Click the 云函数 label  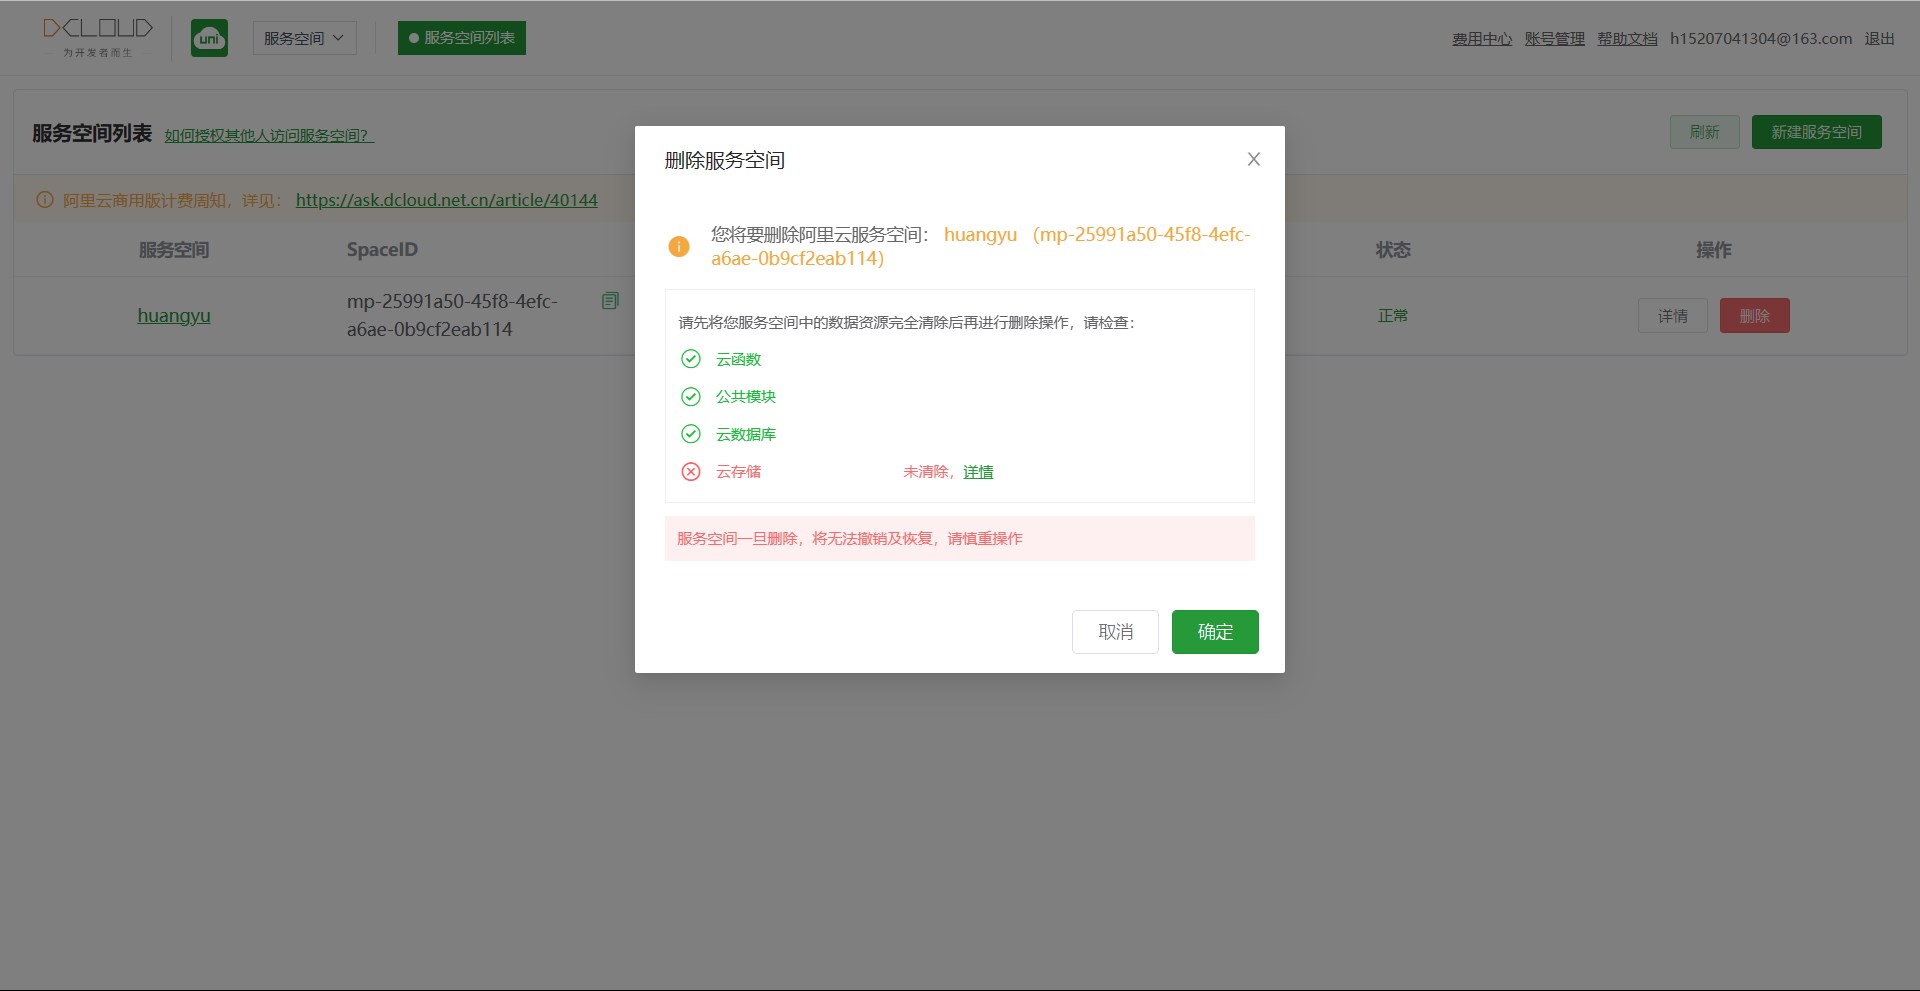tap(739, 359)
